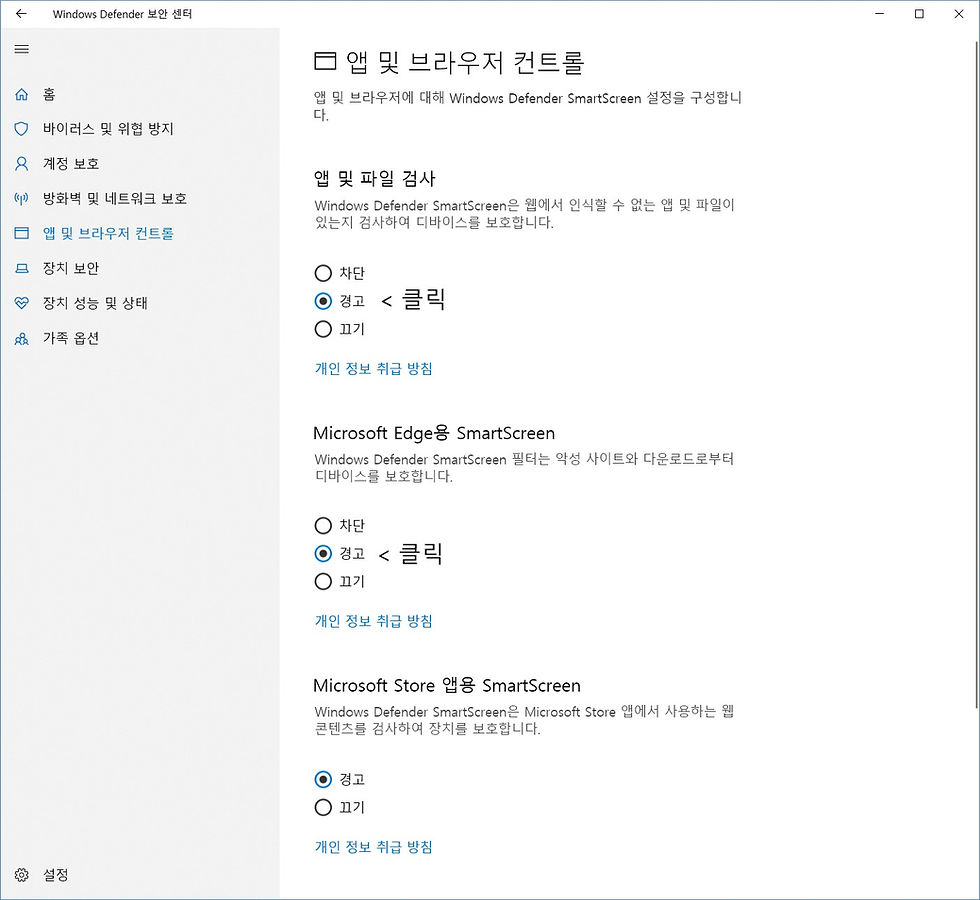Click the vertical scrollbar thumb
This screenshot has height=900, width=980.
[x=976, y=375]
